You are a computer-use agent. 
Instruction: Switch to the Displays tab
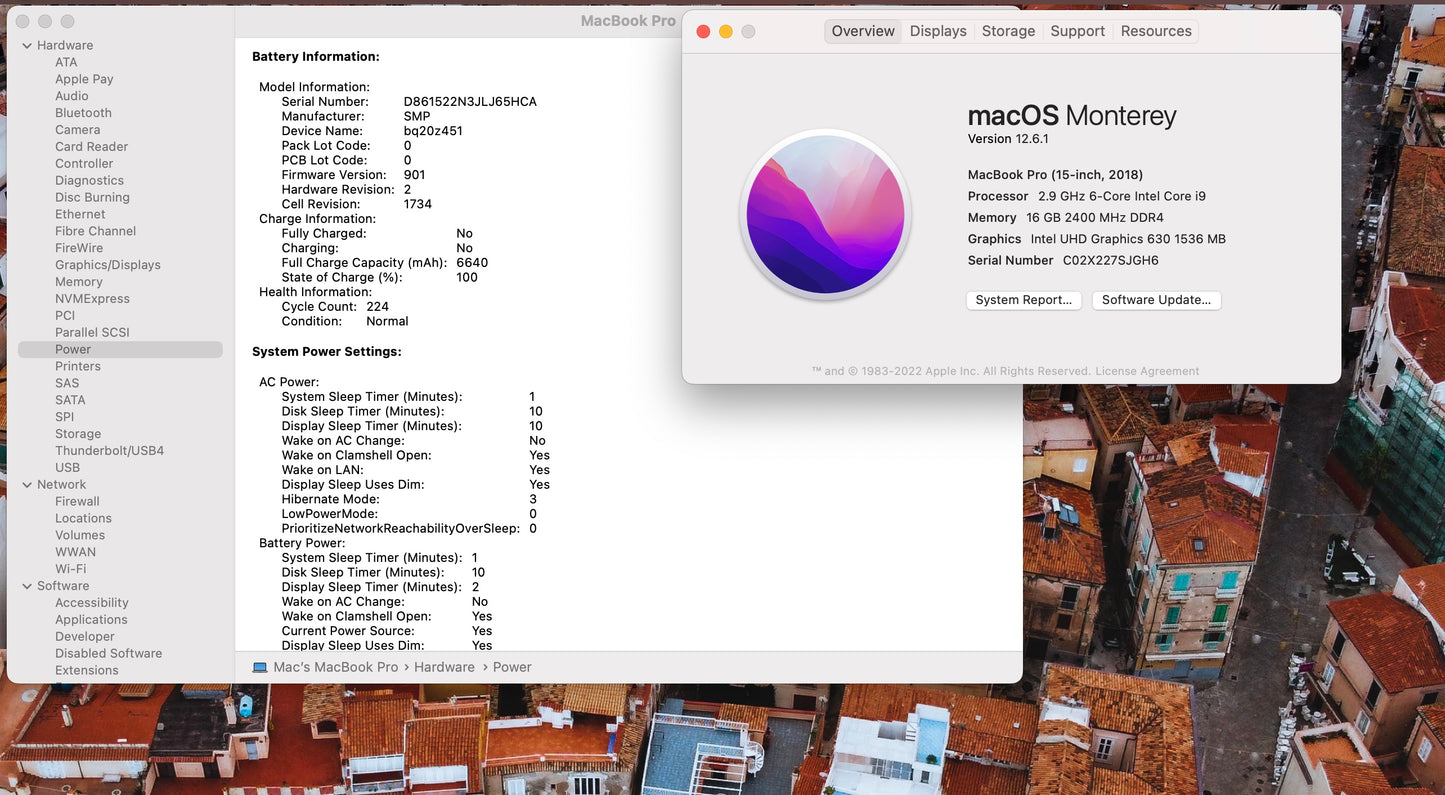pyautogui.click(x=936, y=31)
